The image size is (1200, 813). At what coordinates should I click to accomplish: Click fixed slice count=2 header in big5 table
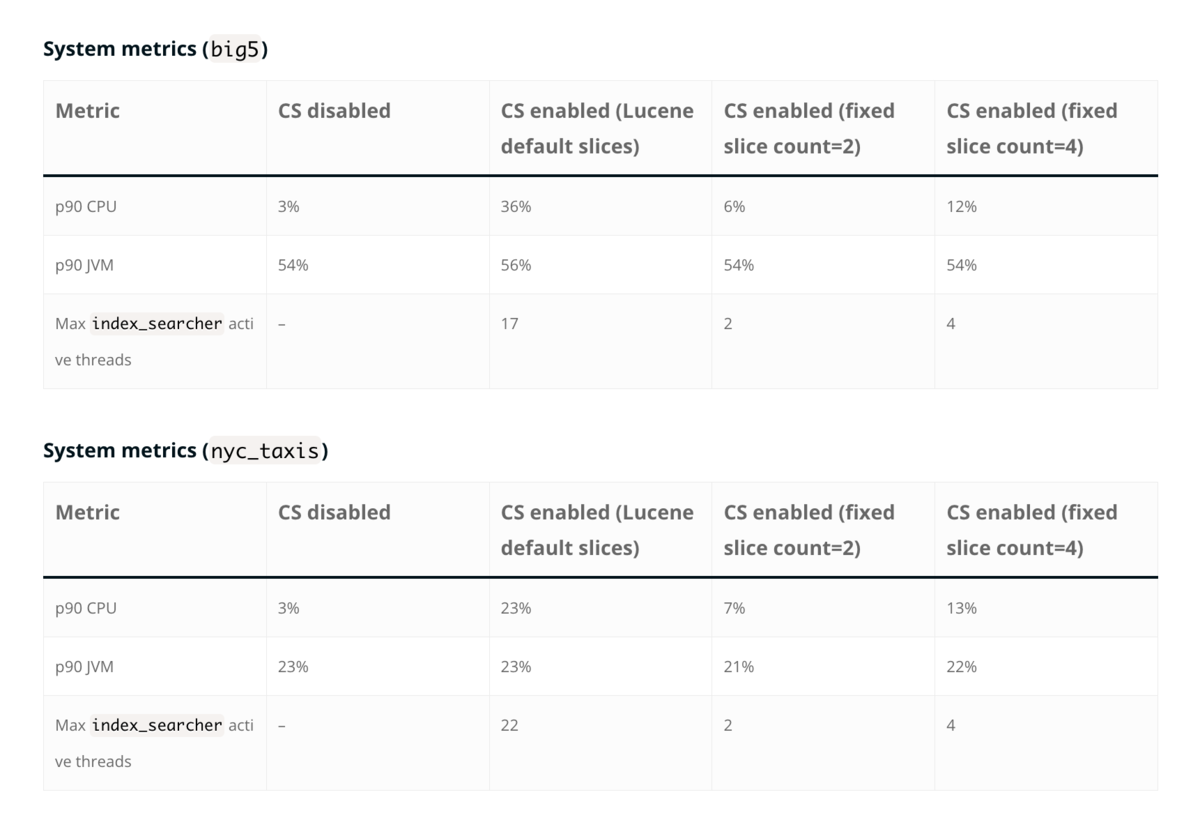pos(809,129)
